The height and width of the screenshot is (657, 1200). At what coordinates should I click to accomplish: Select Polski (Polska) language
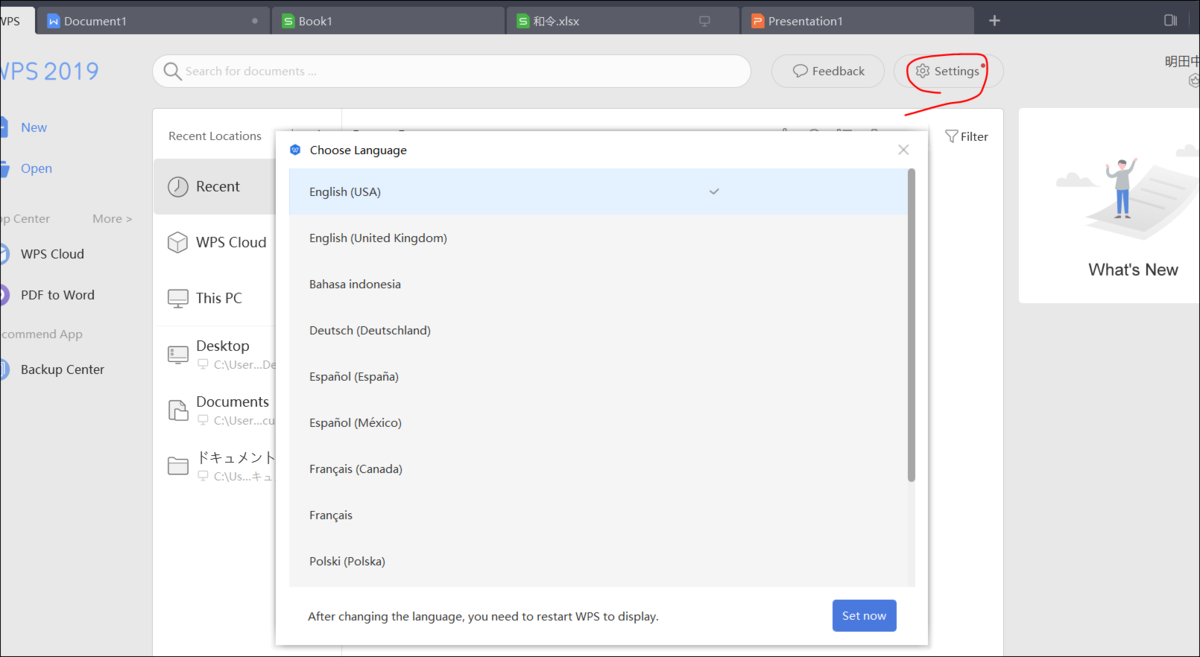click(x=598, y=561)
